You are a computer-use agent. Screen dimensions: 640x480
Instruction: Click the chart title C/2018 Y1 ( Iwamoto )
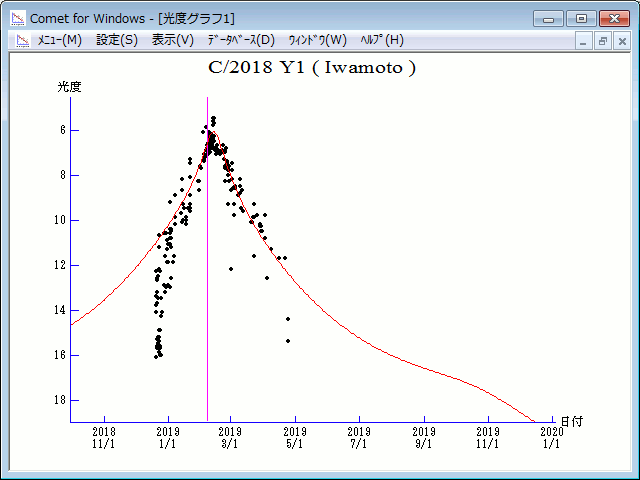point(311,68)
